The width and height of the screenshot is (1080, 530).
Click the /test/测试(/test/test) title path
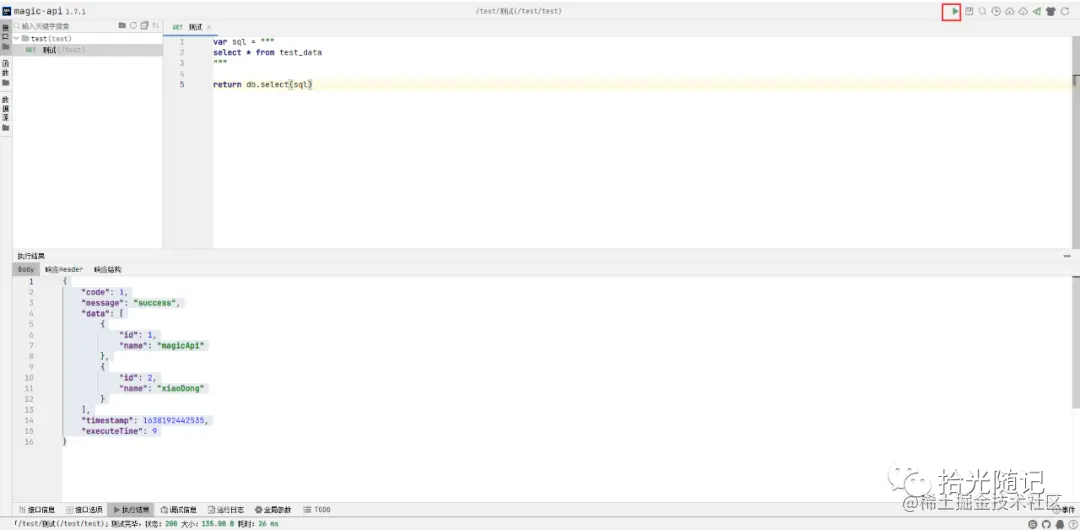519,12
